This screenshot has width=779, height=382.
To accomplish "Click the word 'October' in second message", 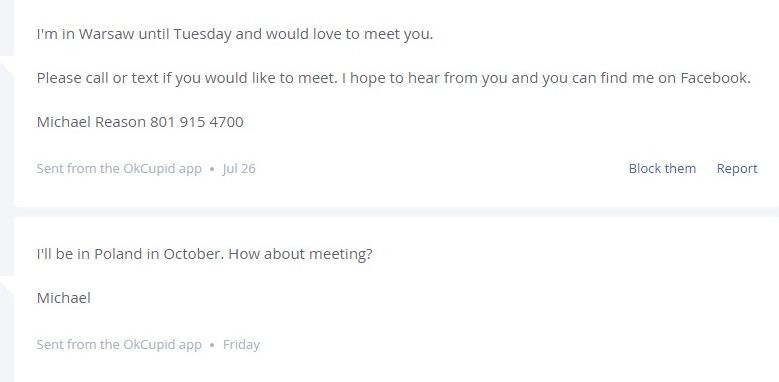I will [194, 254].
